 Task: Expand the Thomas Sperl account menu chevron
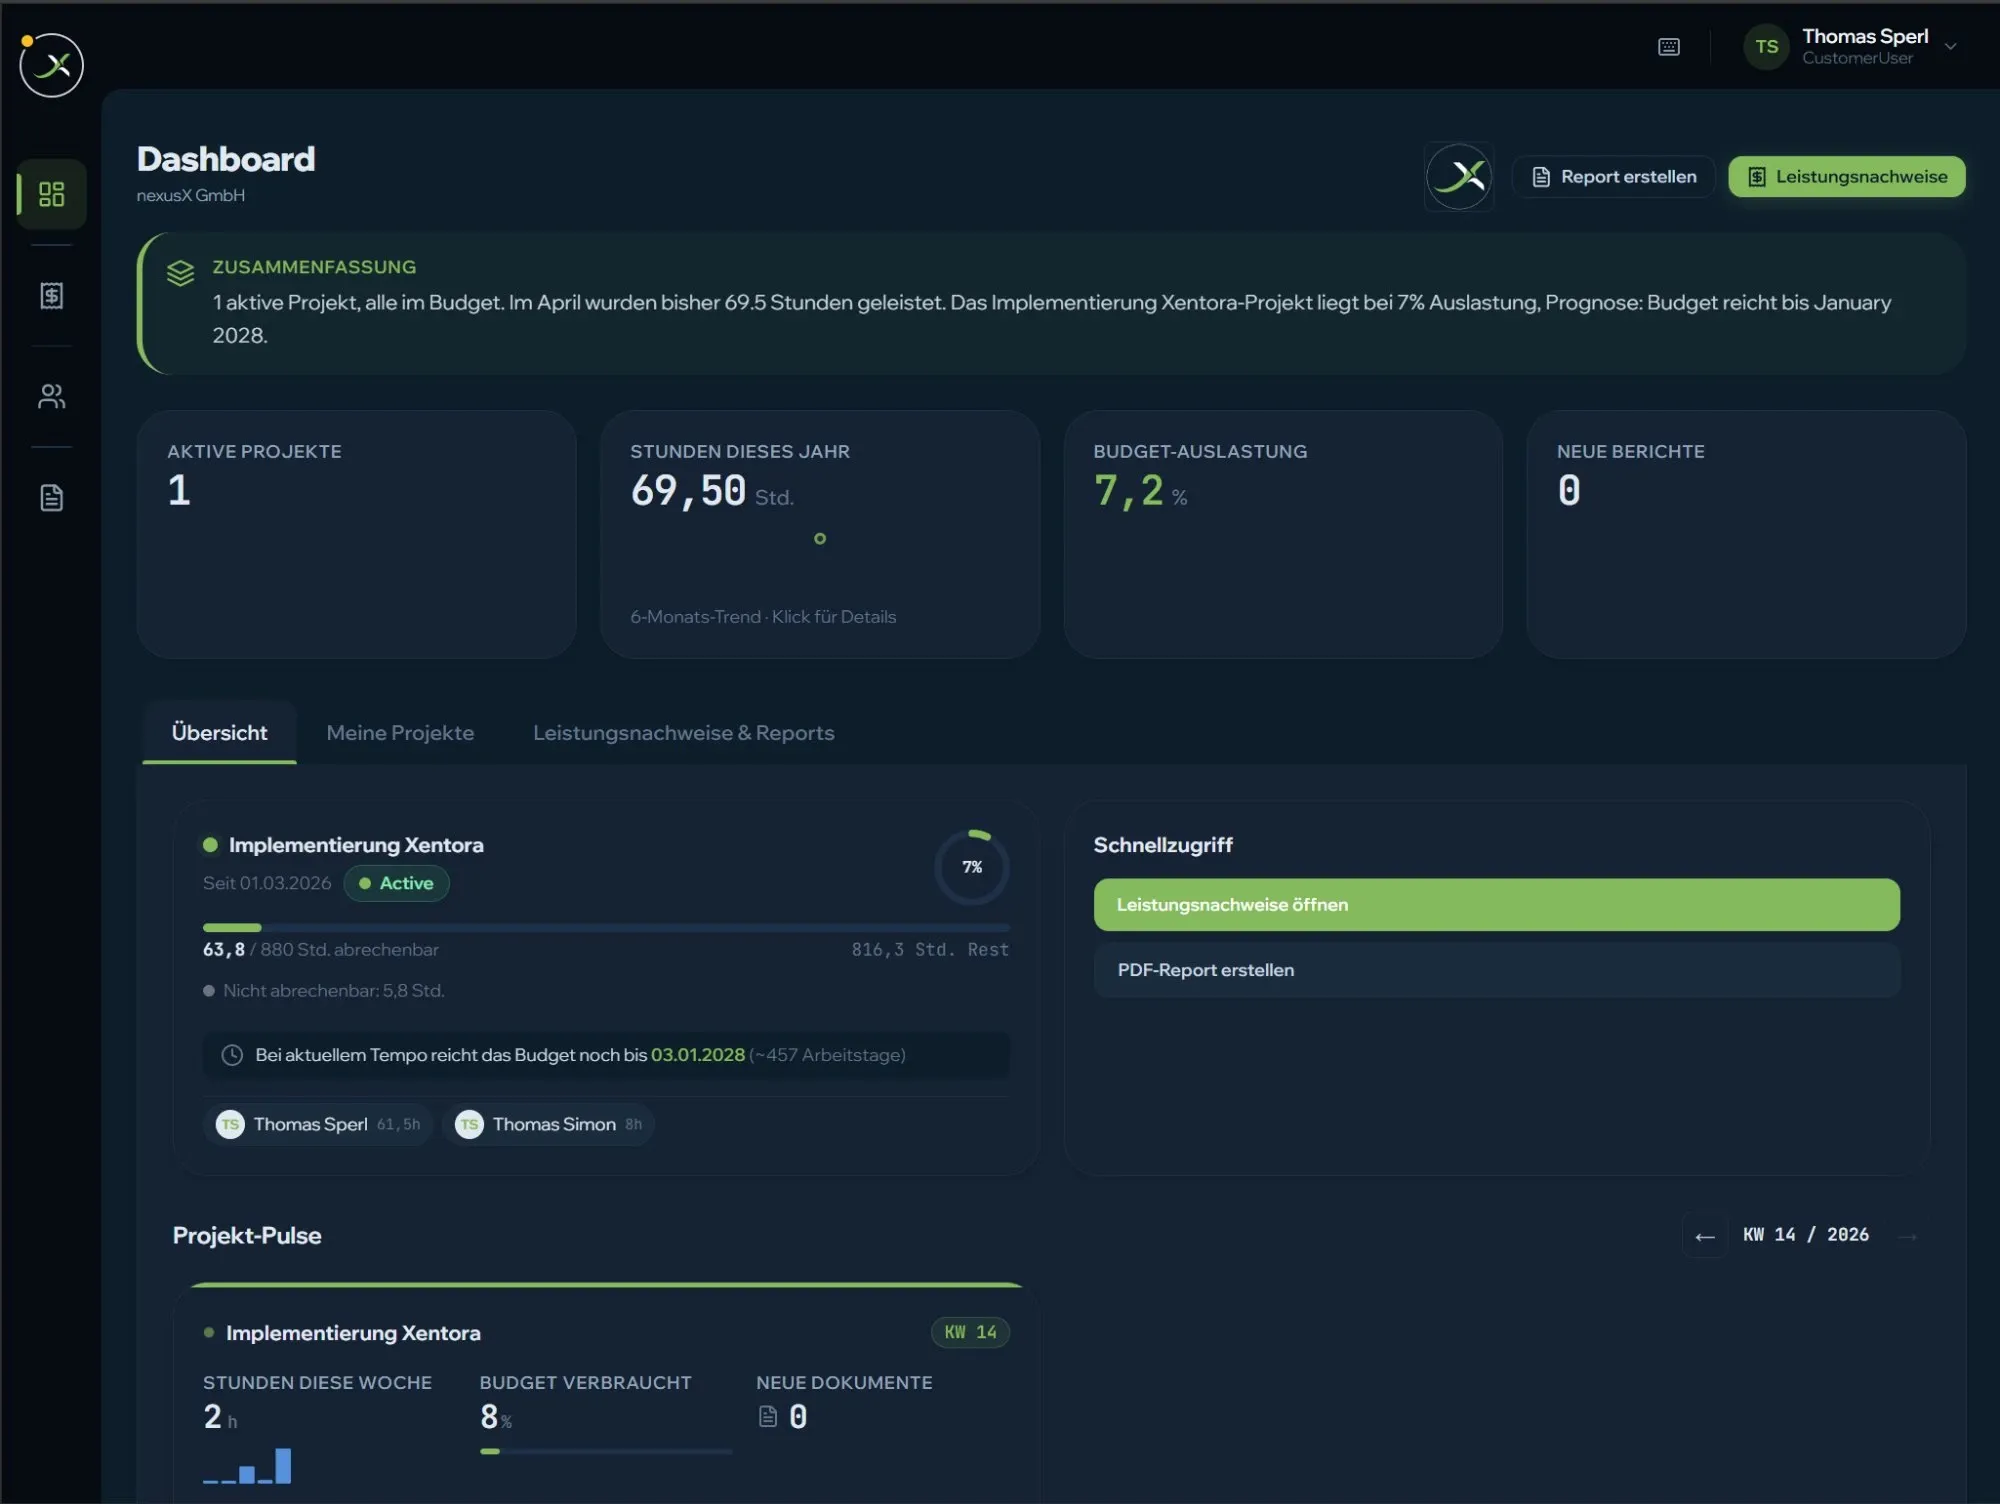pyautogui.click(x=1950, y=47)
